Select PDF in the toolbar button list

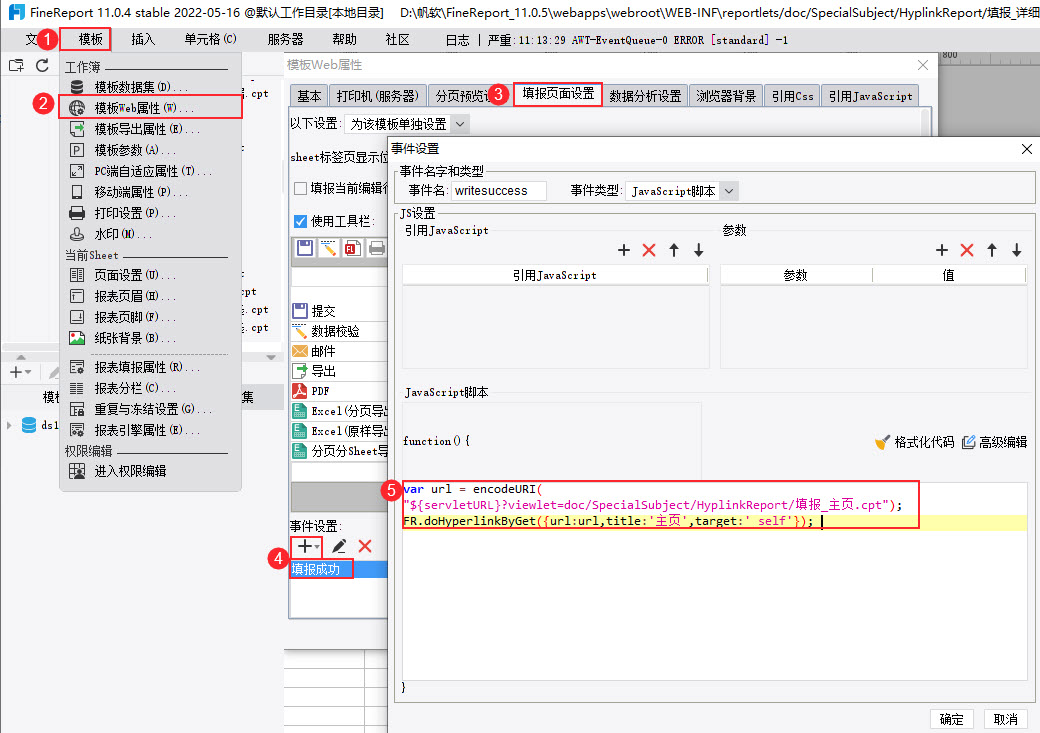(x=339, y=391)
